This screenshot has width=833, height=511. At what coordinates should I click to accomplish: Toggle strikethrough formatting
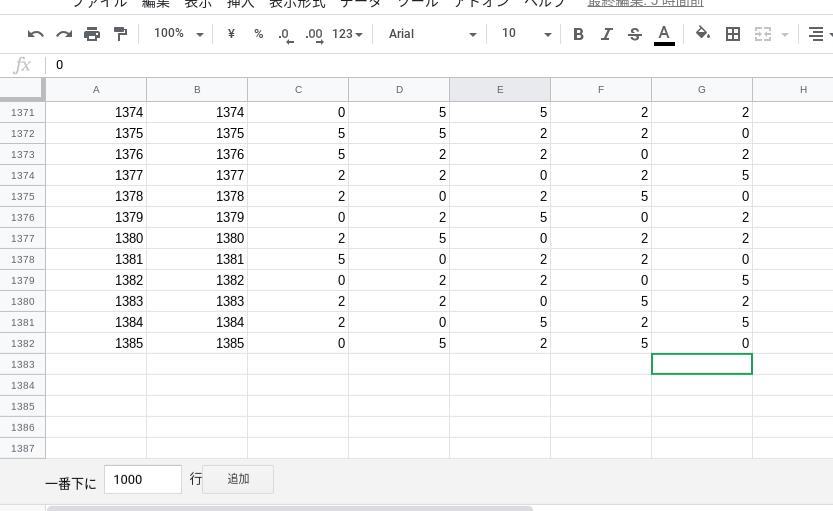(x=635, y=35)
